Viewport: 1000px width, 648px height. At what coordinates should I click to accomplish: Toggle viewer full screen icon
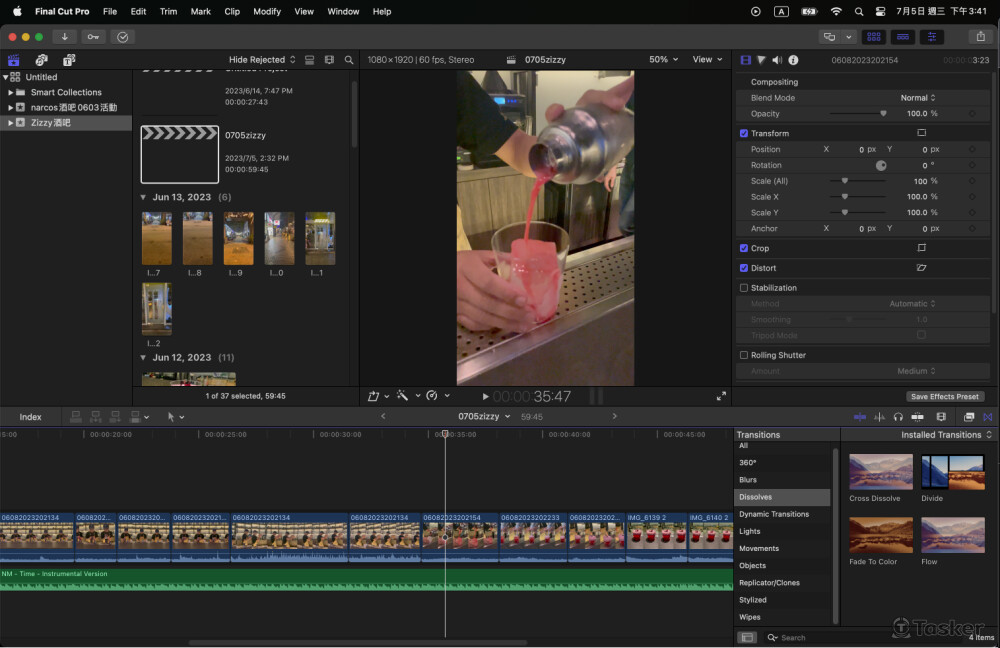coord(721,396)
